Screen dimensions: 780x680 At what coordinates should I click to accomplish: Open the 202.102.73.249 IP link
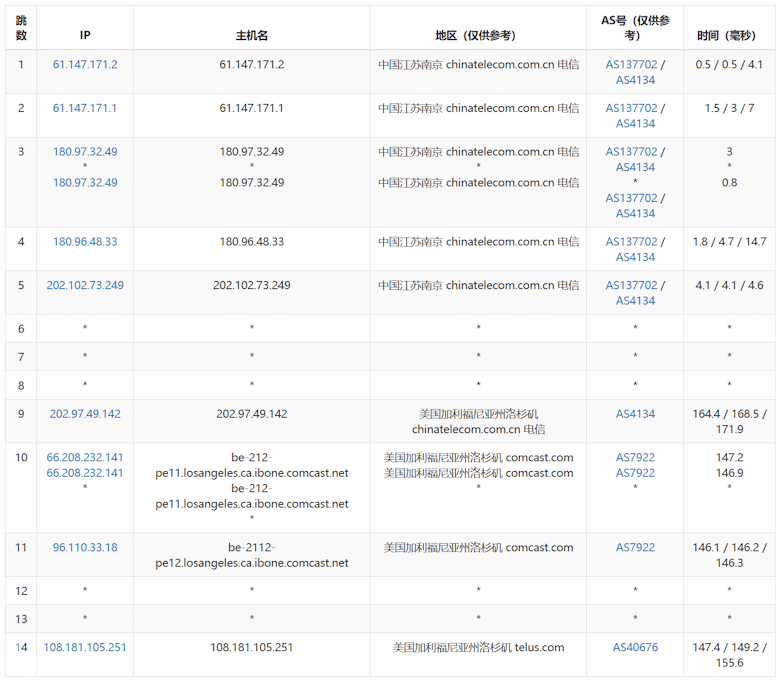pos(85,285)
